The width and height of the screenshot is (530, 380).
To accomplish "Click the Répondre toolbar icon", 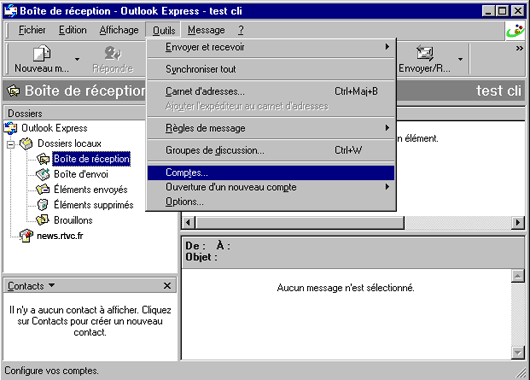I will (113, 53).
